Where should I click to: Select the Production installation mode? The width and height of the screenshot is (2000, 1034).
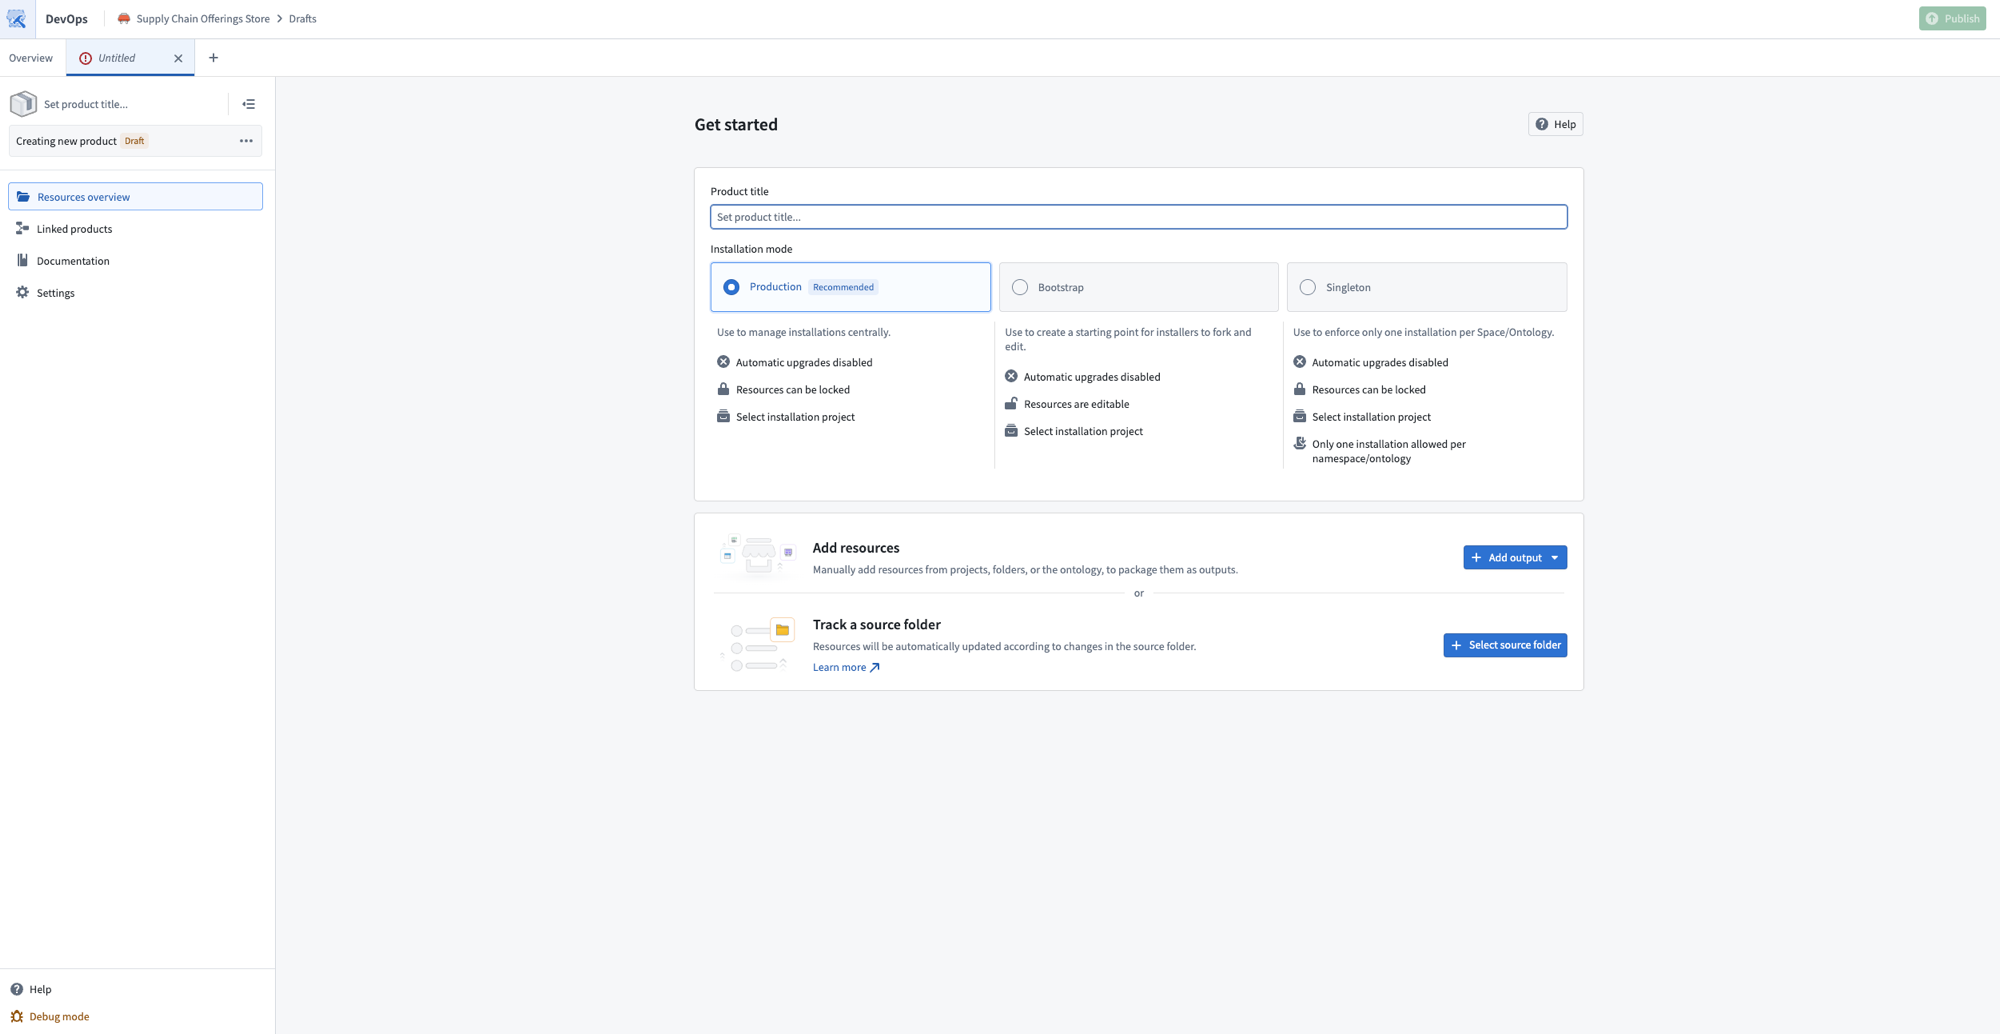[850, 287]
